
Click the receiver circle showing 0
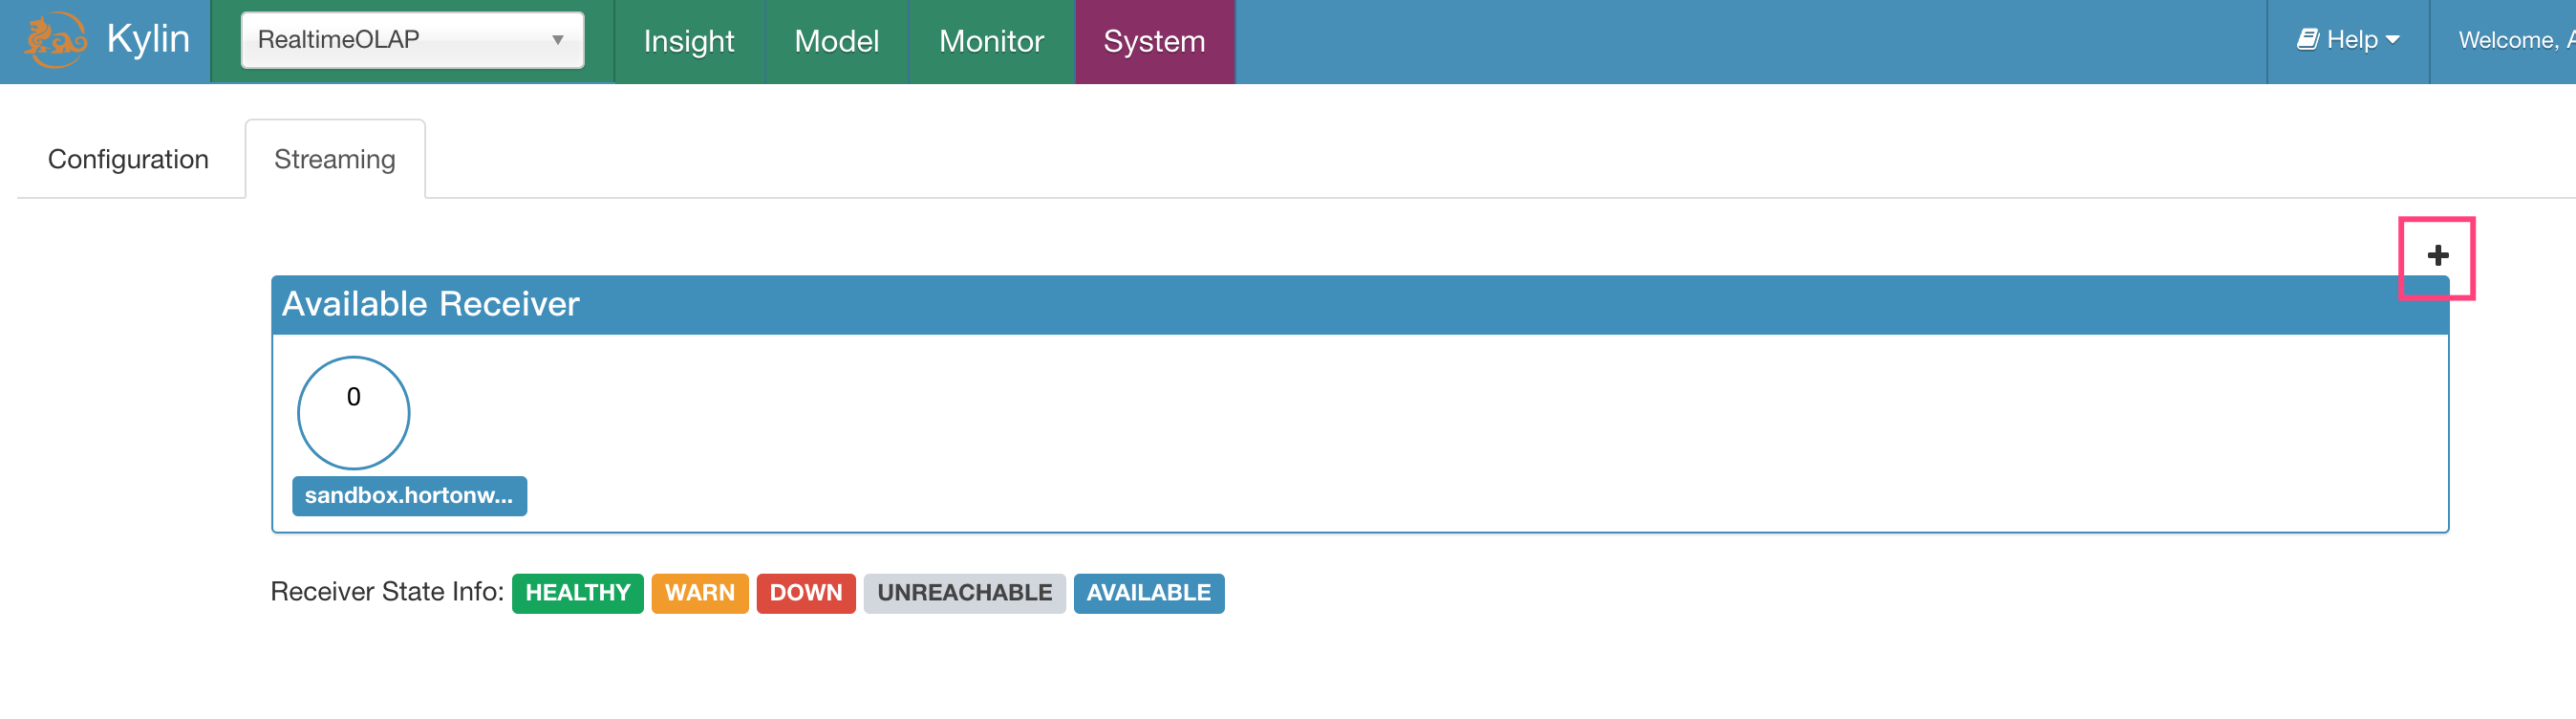(353, 412)
